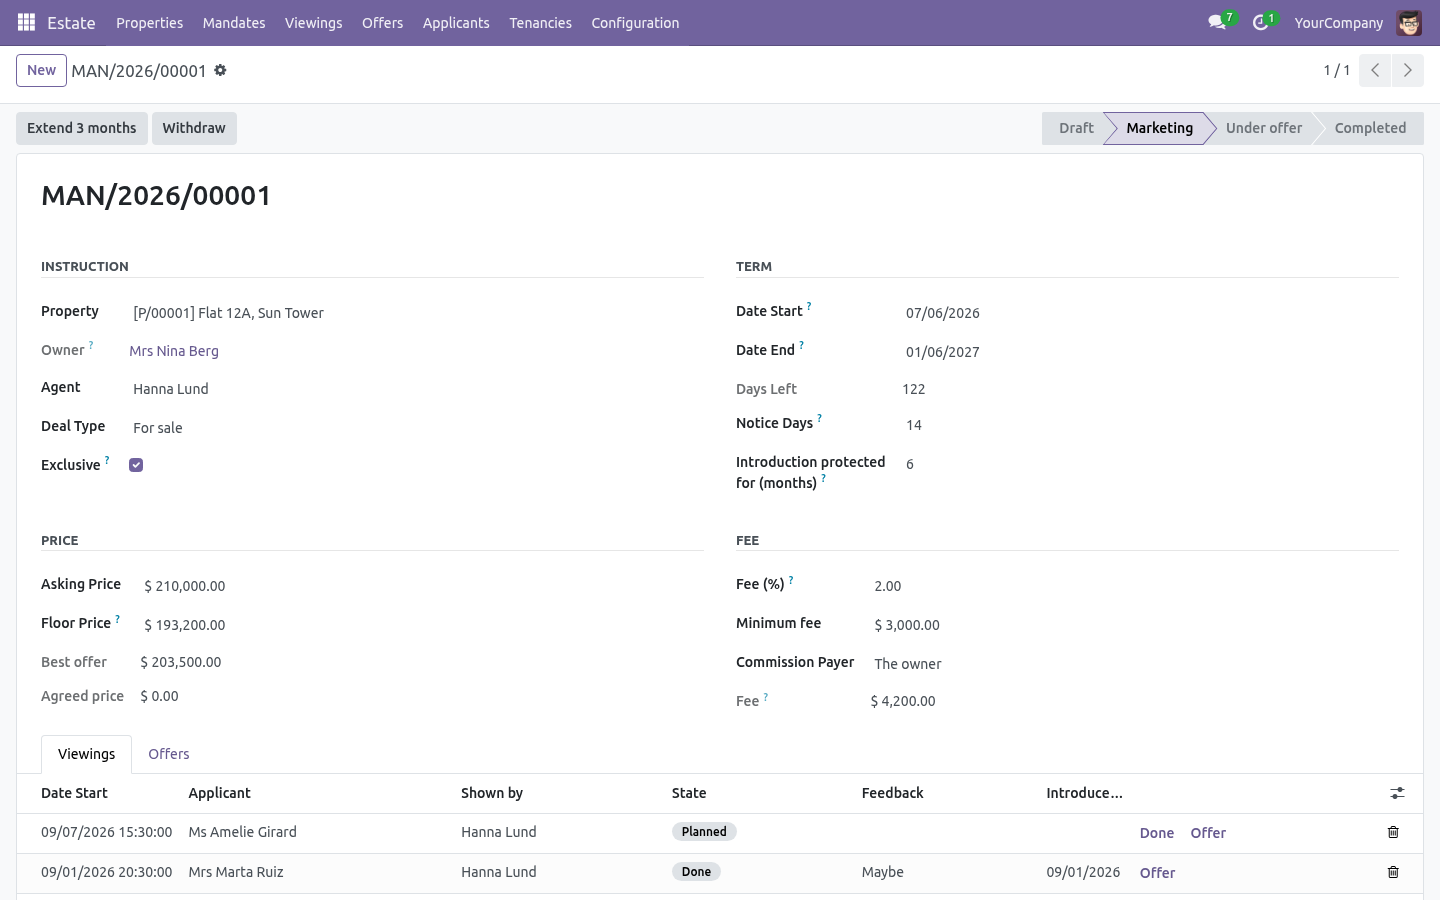The image size is (1440, 900).
Task: Go to the previous record arrow
Action: point(1375,70)
